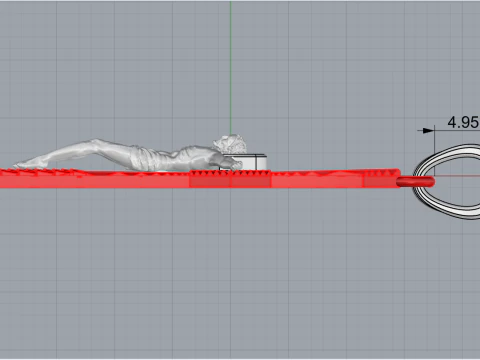Select the silver figure's head

point(231,144)
